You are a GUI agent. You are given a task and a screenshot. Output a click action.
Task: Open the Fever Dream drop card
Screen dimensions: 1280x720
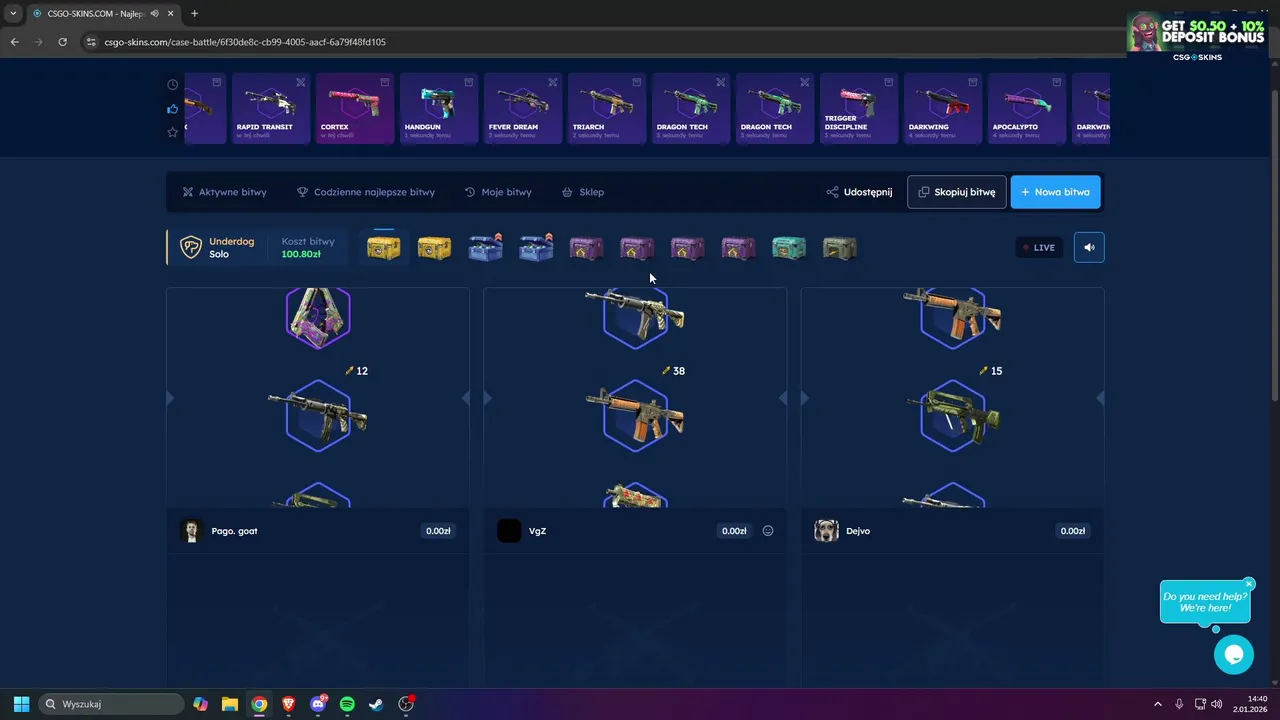pyautogui.click(x=523, y=108)
